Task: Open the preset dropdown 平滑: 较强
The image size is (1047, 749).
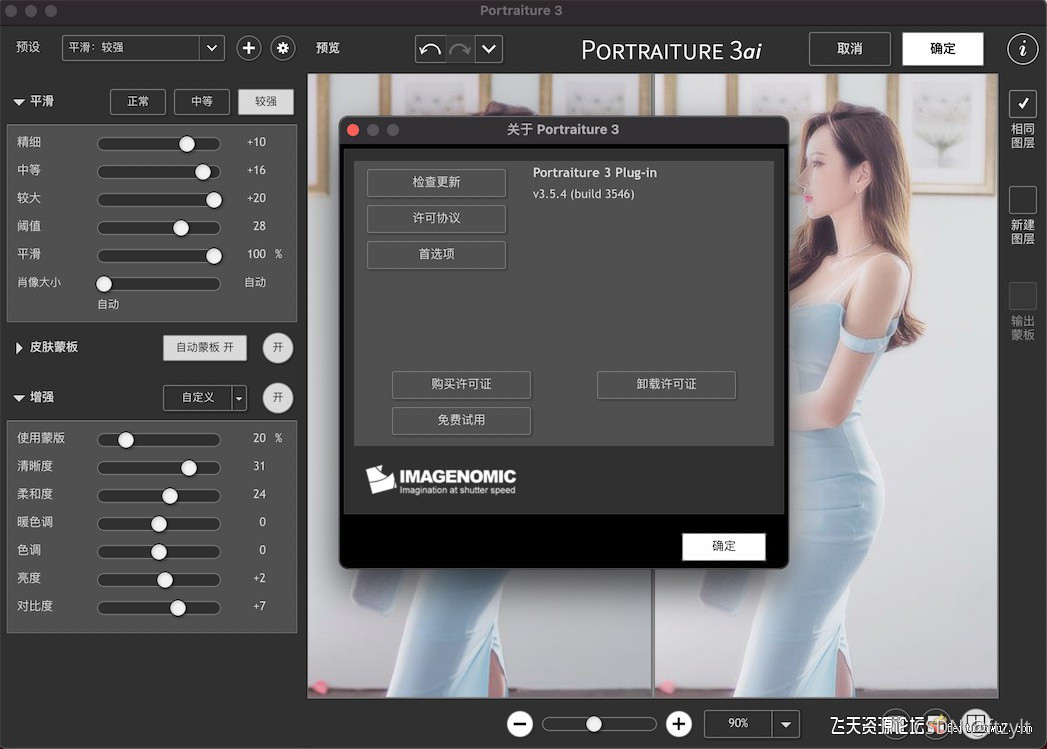Action: coord(143,48)
